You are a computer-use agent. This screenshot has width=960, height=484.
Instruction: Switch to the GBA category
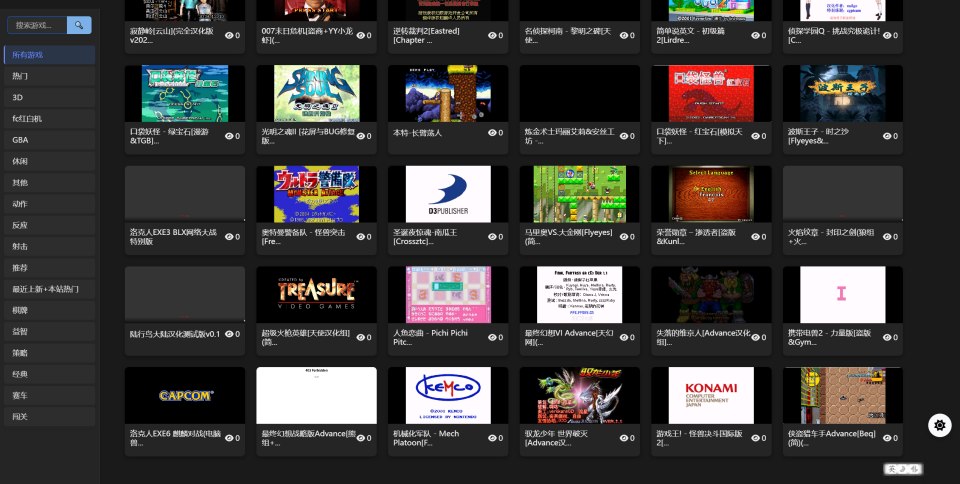49,140
